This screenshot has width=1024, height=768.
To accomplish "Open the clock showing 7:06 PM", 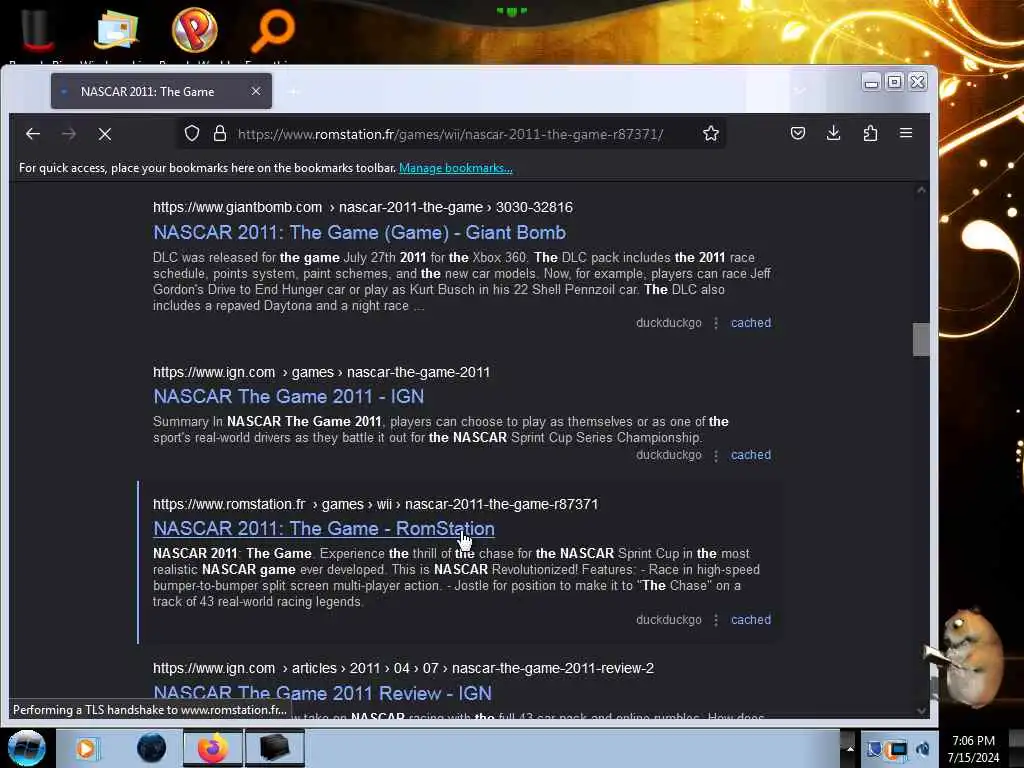I will point(973,749).
